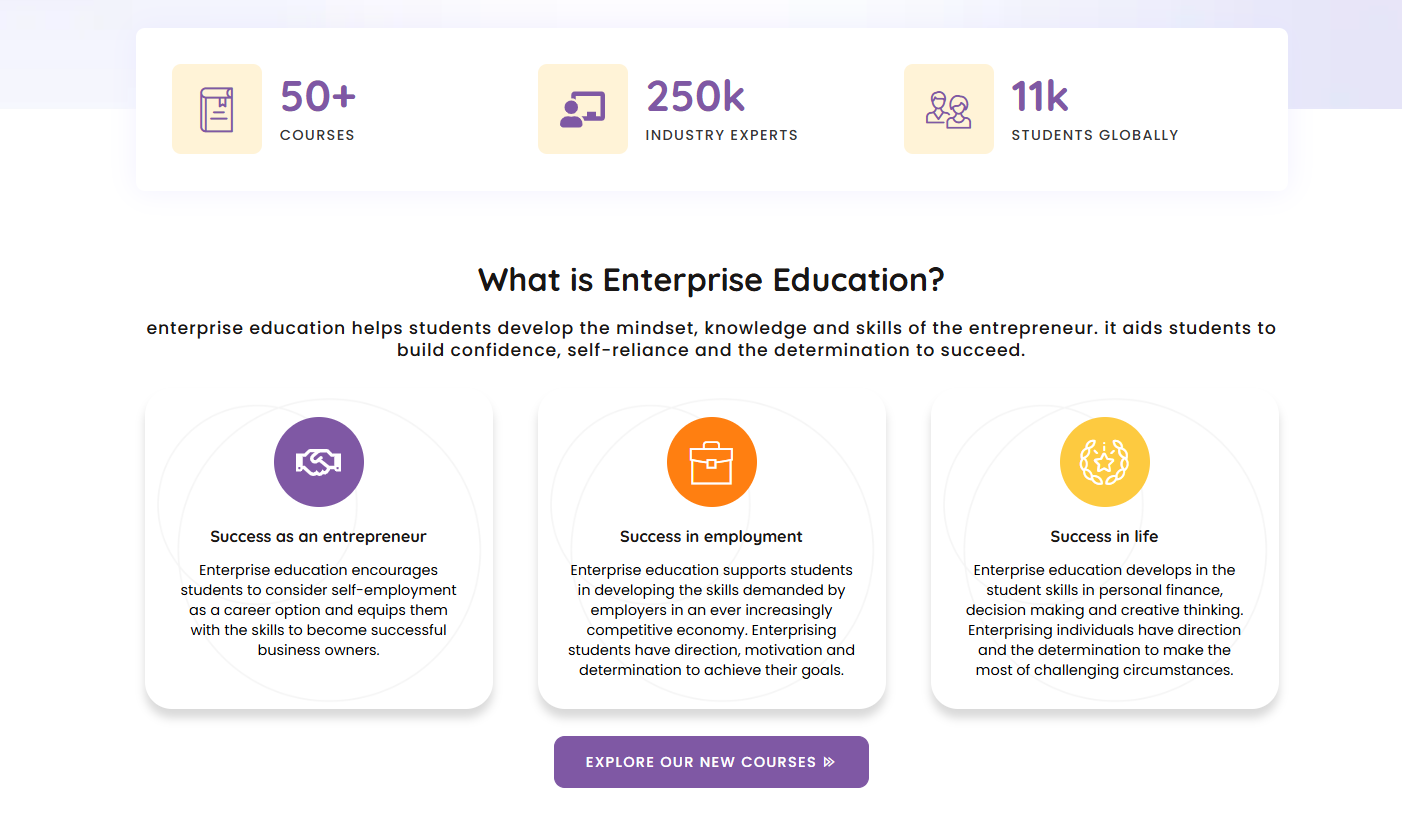The image size is (1402, 822).
Task: Click the double arrow on Explore button
Action: [829, 762]
